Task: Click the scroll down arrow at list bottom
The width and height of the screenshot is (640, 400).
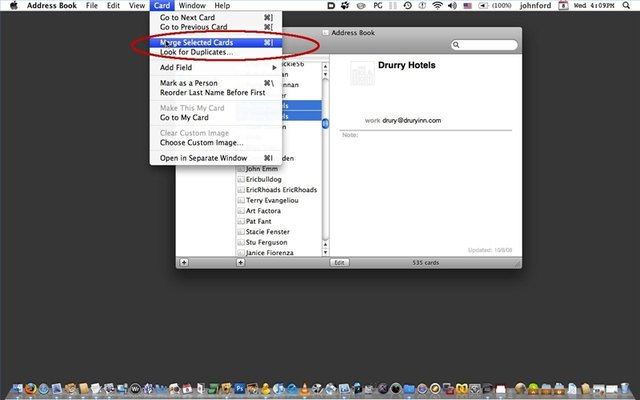Action: click(x=325, y=252)
